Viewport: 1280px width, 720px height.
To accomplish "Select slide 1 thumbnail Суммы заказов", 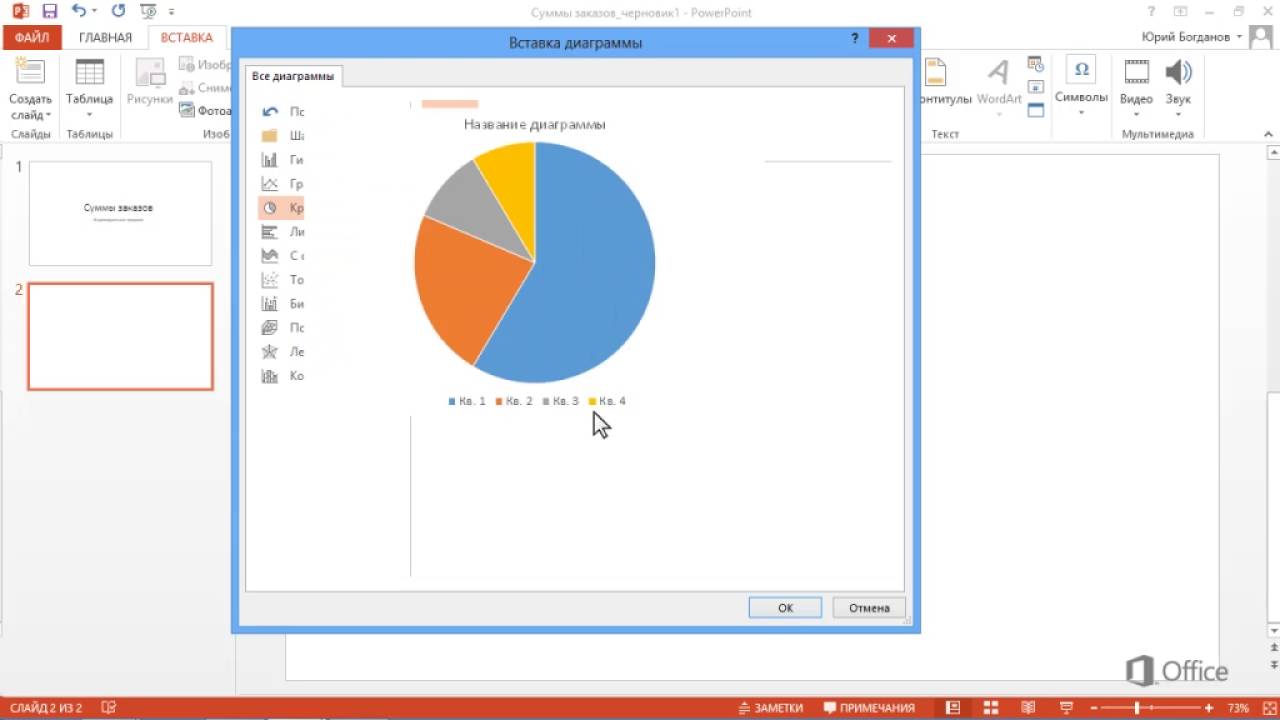I will (120, 213).
